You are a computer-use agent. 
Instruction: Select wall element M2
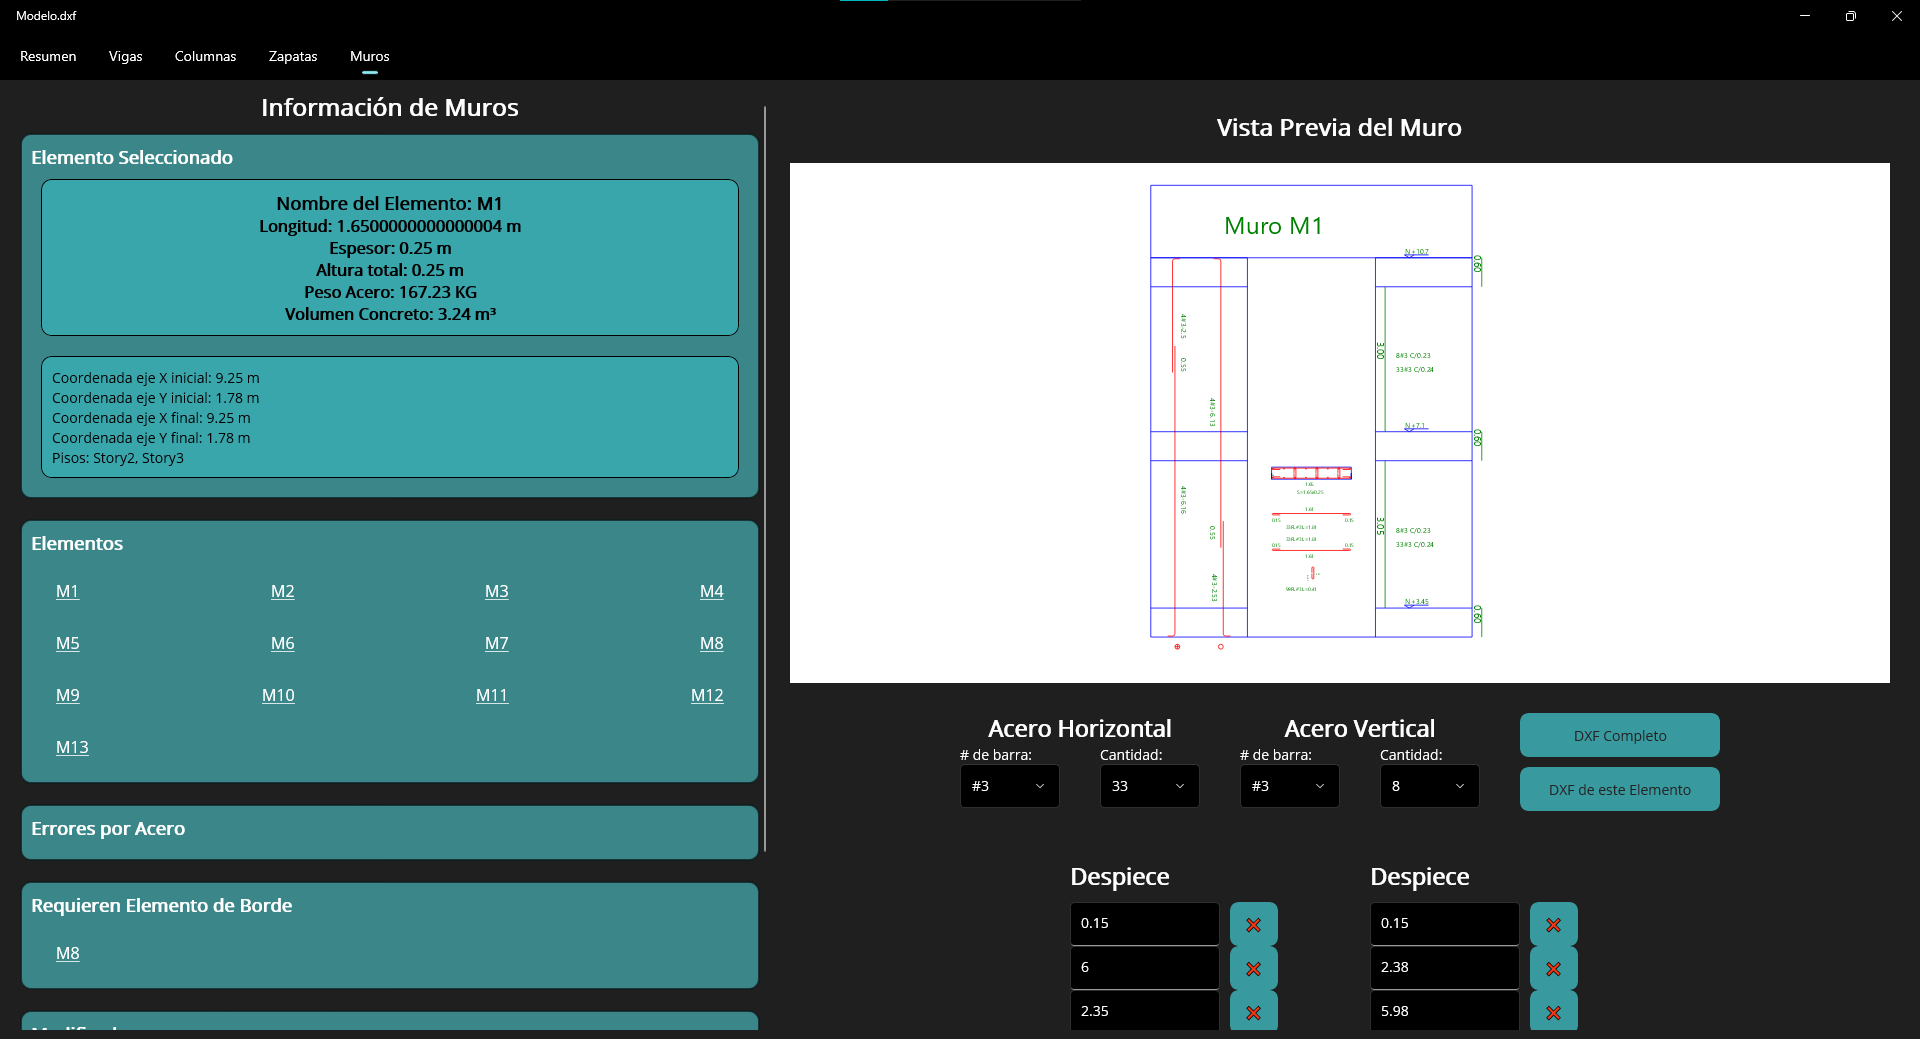click(x=282, y=591)
